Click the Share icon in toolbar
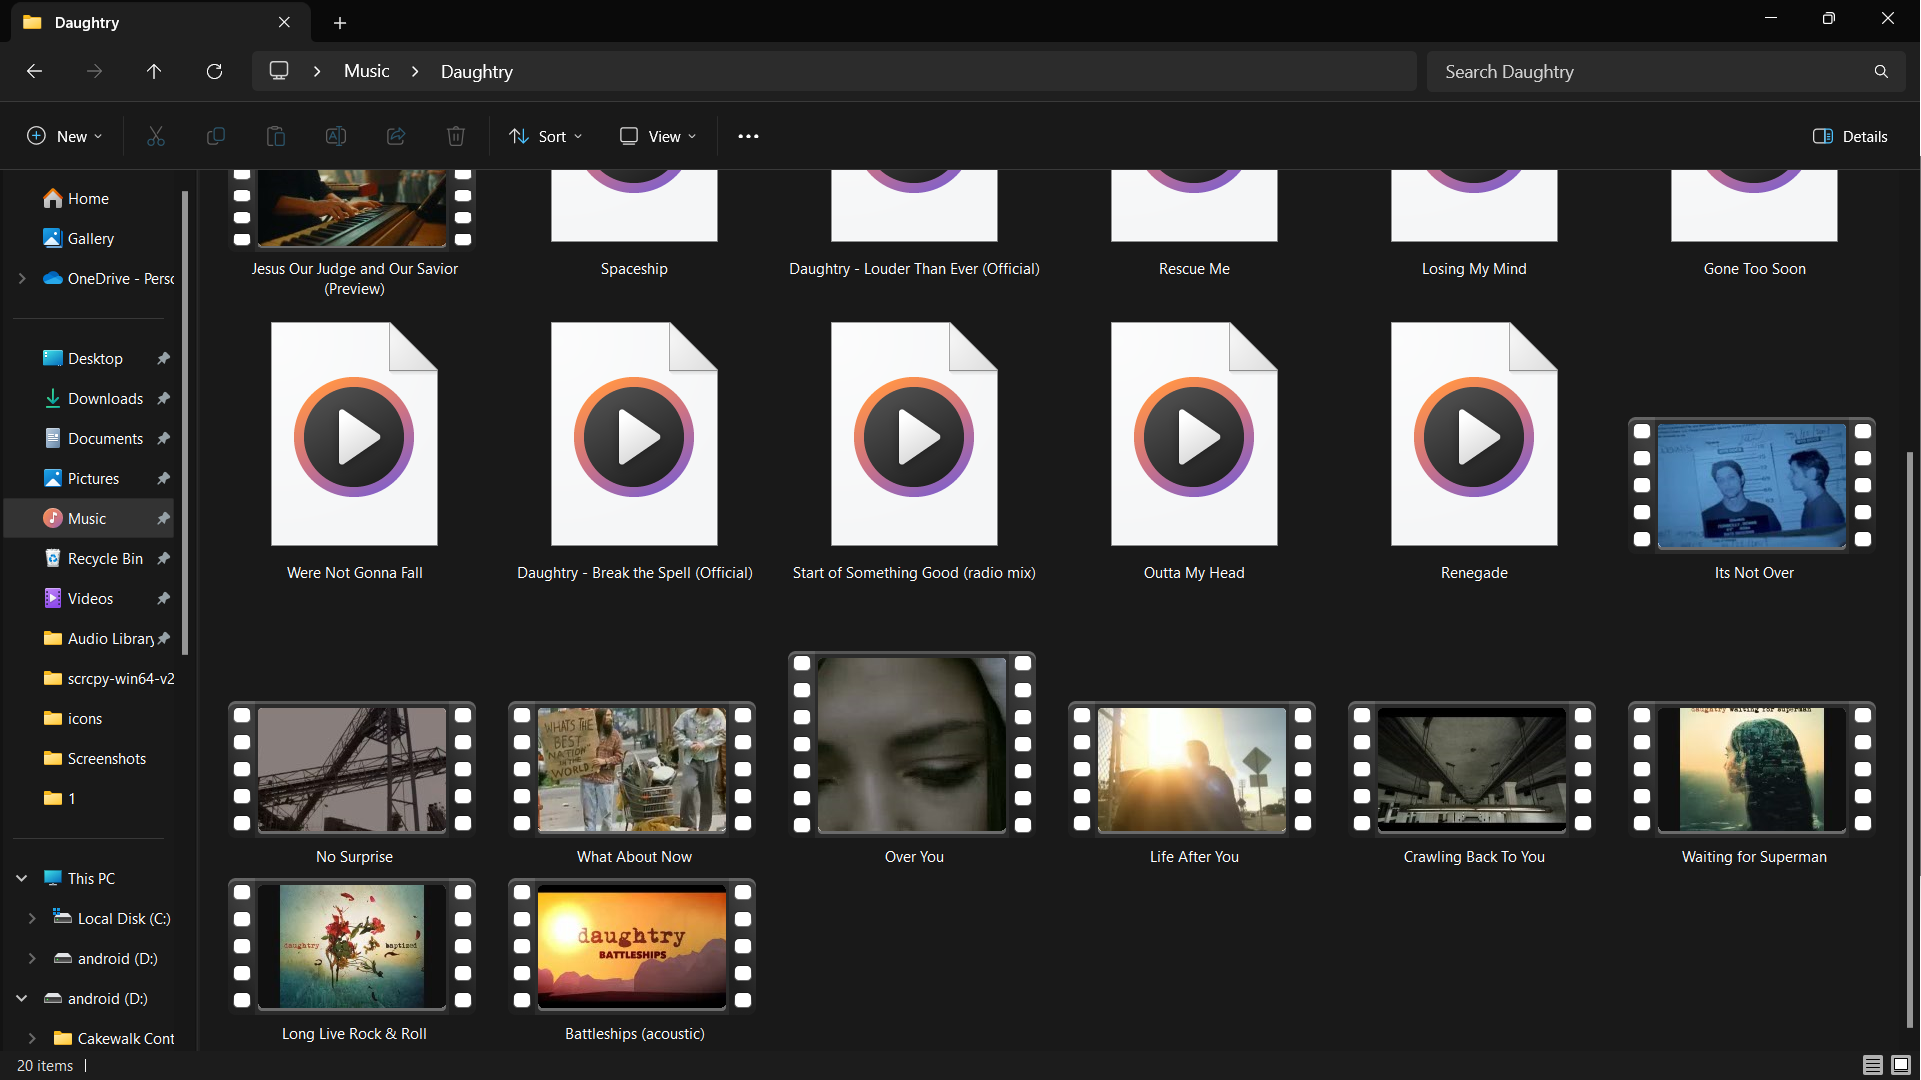The height and width of the screenshot is (1080, 1921). click(x=395, y=136)
